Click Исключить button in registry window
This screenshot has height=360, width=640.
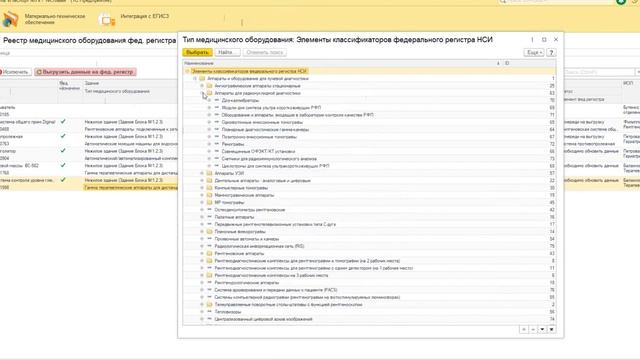[15, 72]
